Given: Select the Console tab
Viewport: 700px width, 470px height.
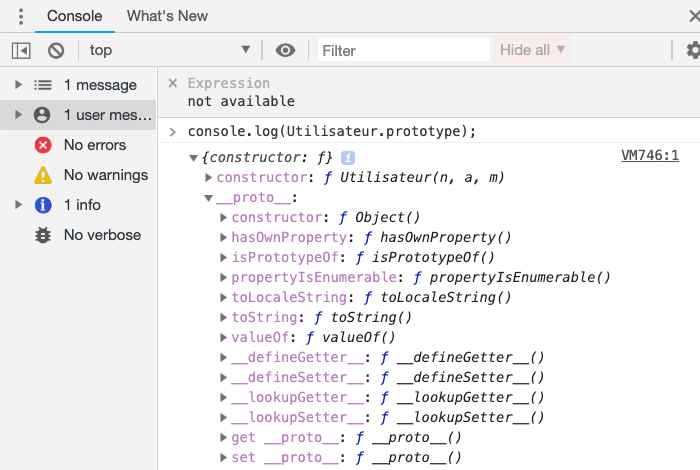Looking at the screenshot, I should pyautogui.click(x=74, y=16).
